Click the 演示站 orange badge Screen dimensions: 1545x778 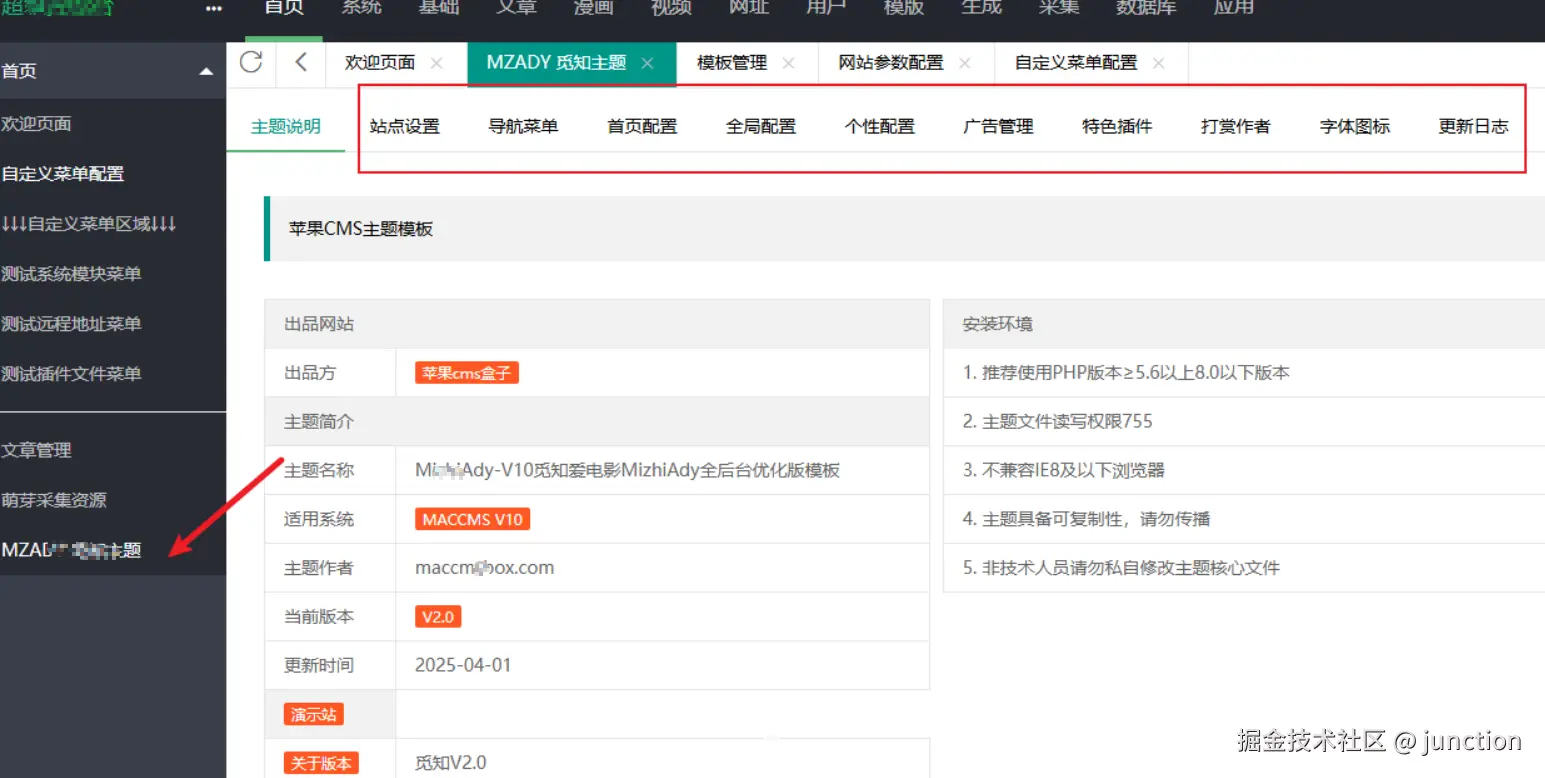314,714
